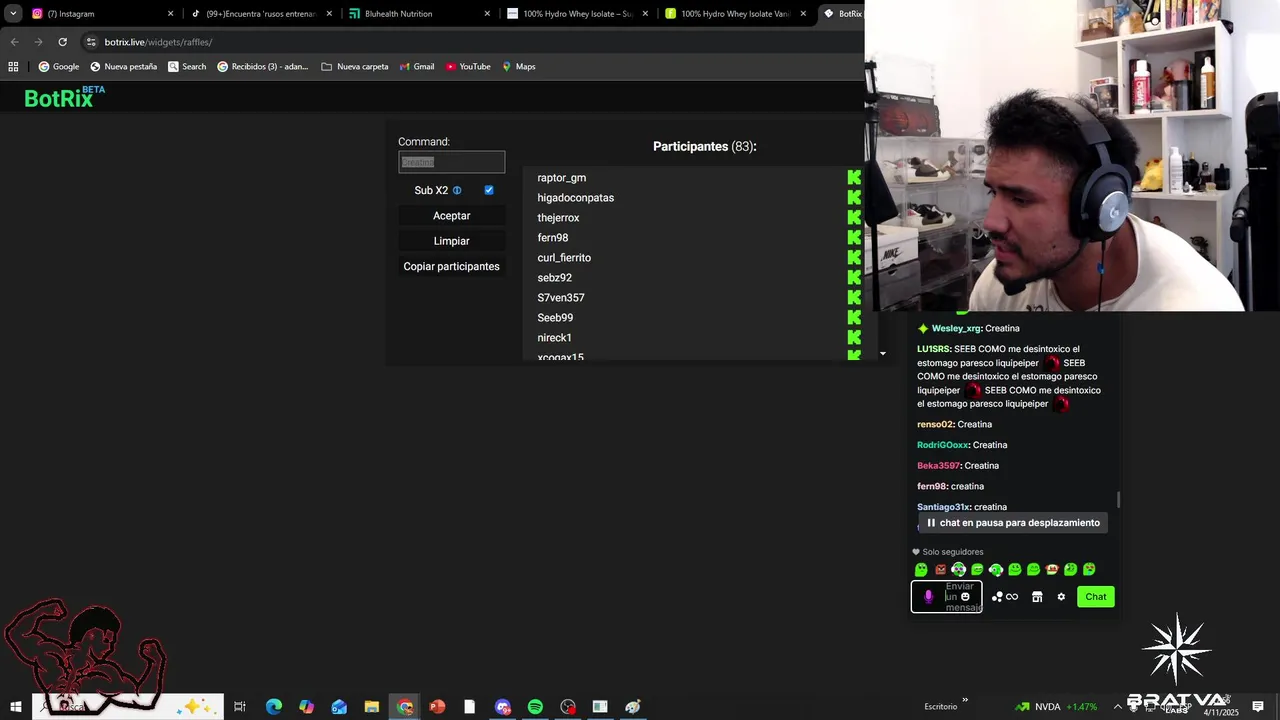Open the Maps bookmark
The image size is (1280, 720).
pyautogui.click(x=519, y=66)
